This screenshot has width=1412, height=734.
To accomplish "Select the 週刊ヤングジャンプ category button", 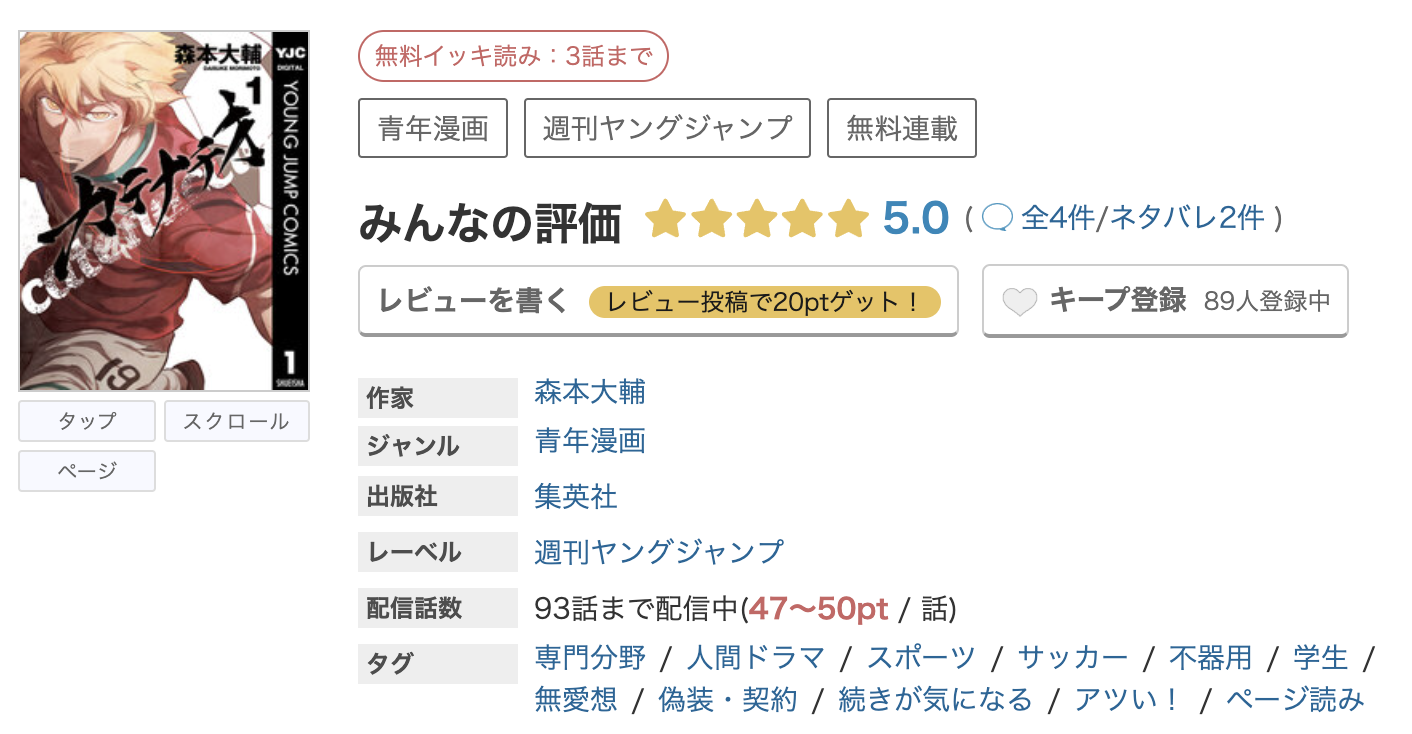I will click(x=666, y=128).
